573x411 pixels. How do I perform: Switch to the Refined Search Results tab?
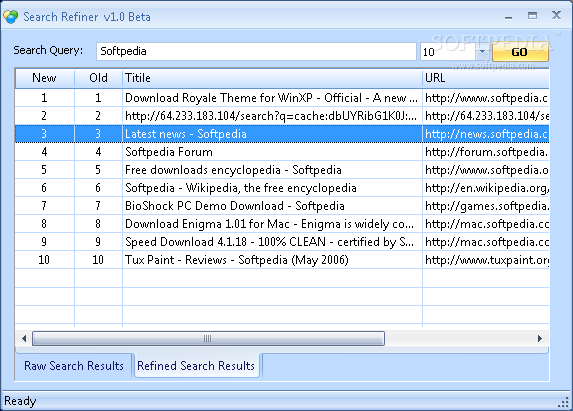click(x=196, y=366)
